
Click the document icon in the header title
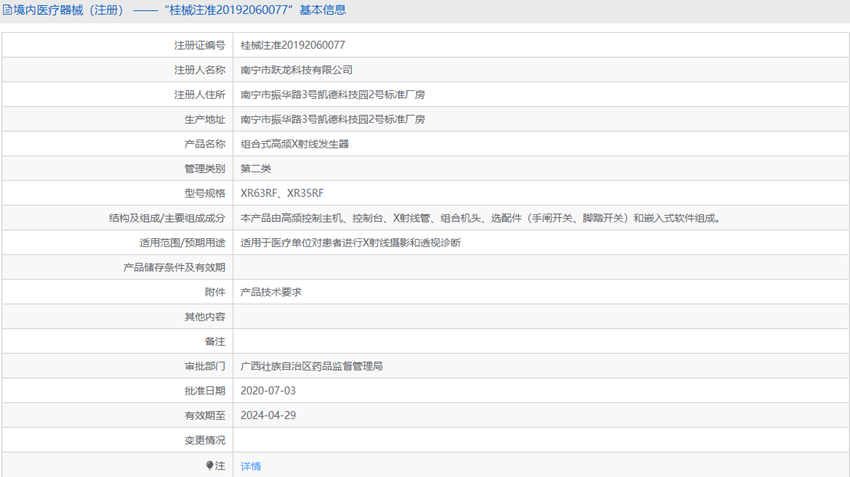(x=7, y=10)
